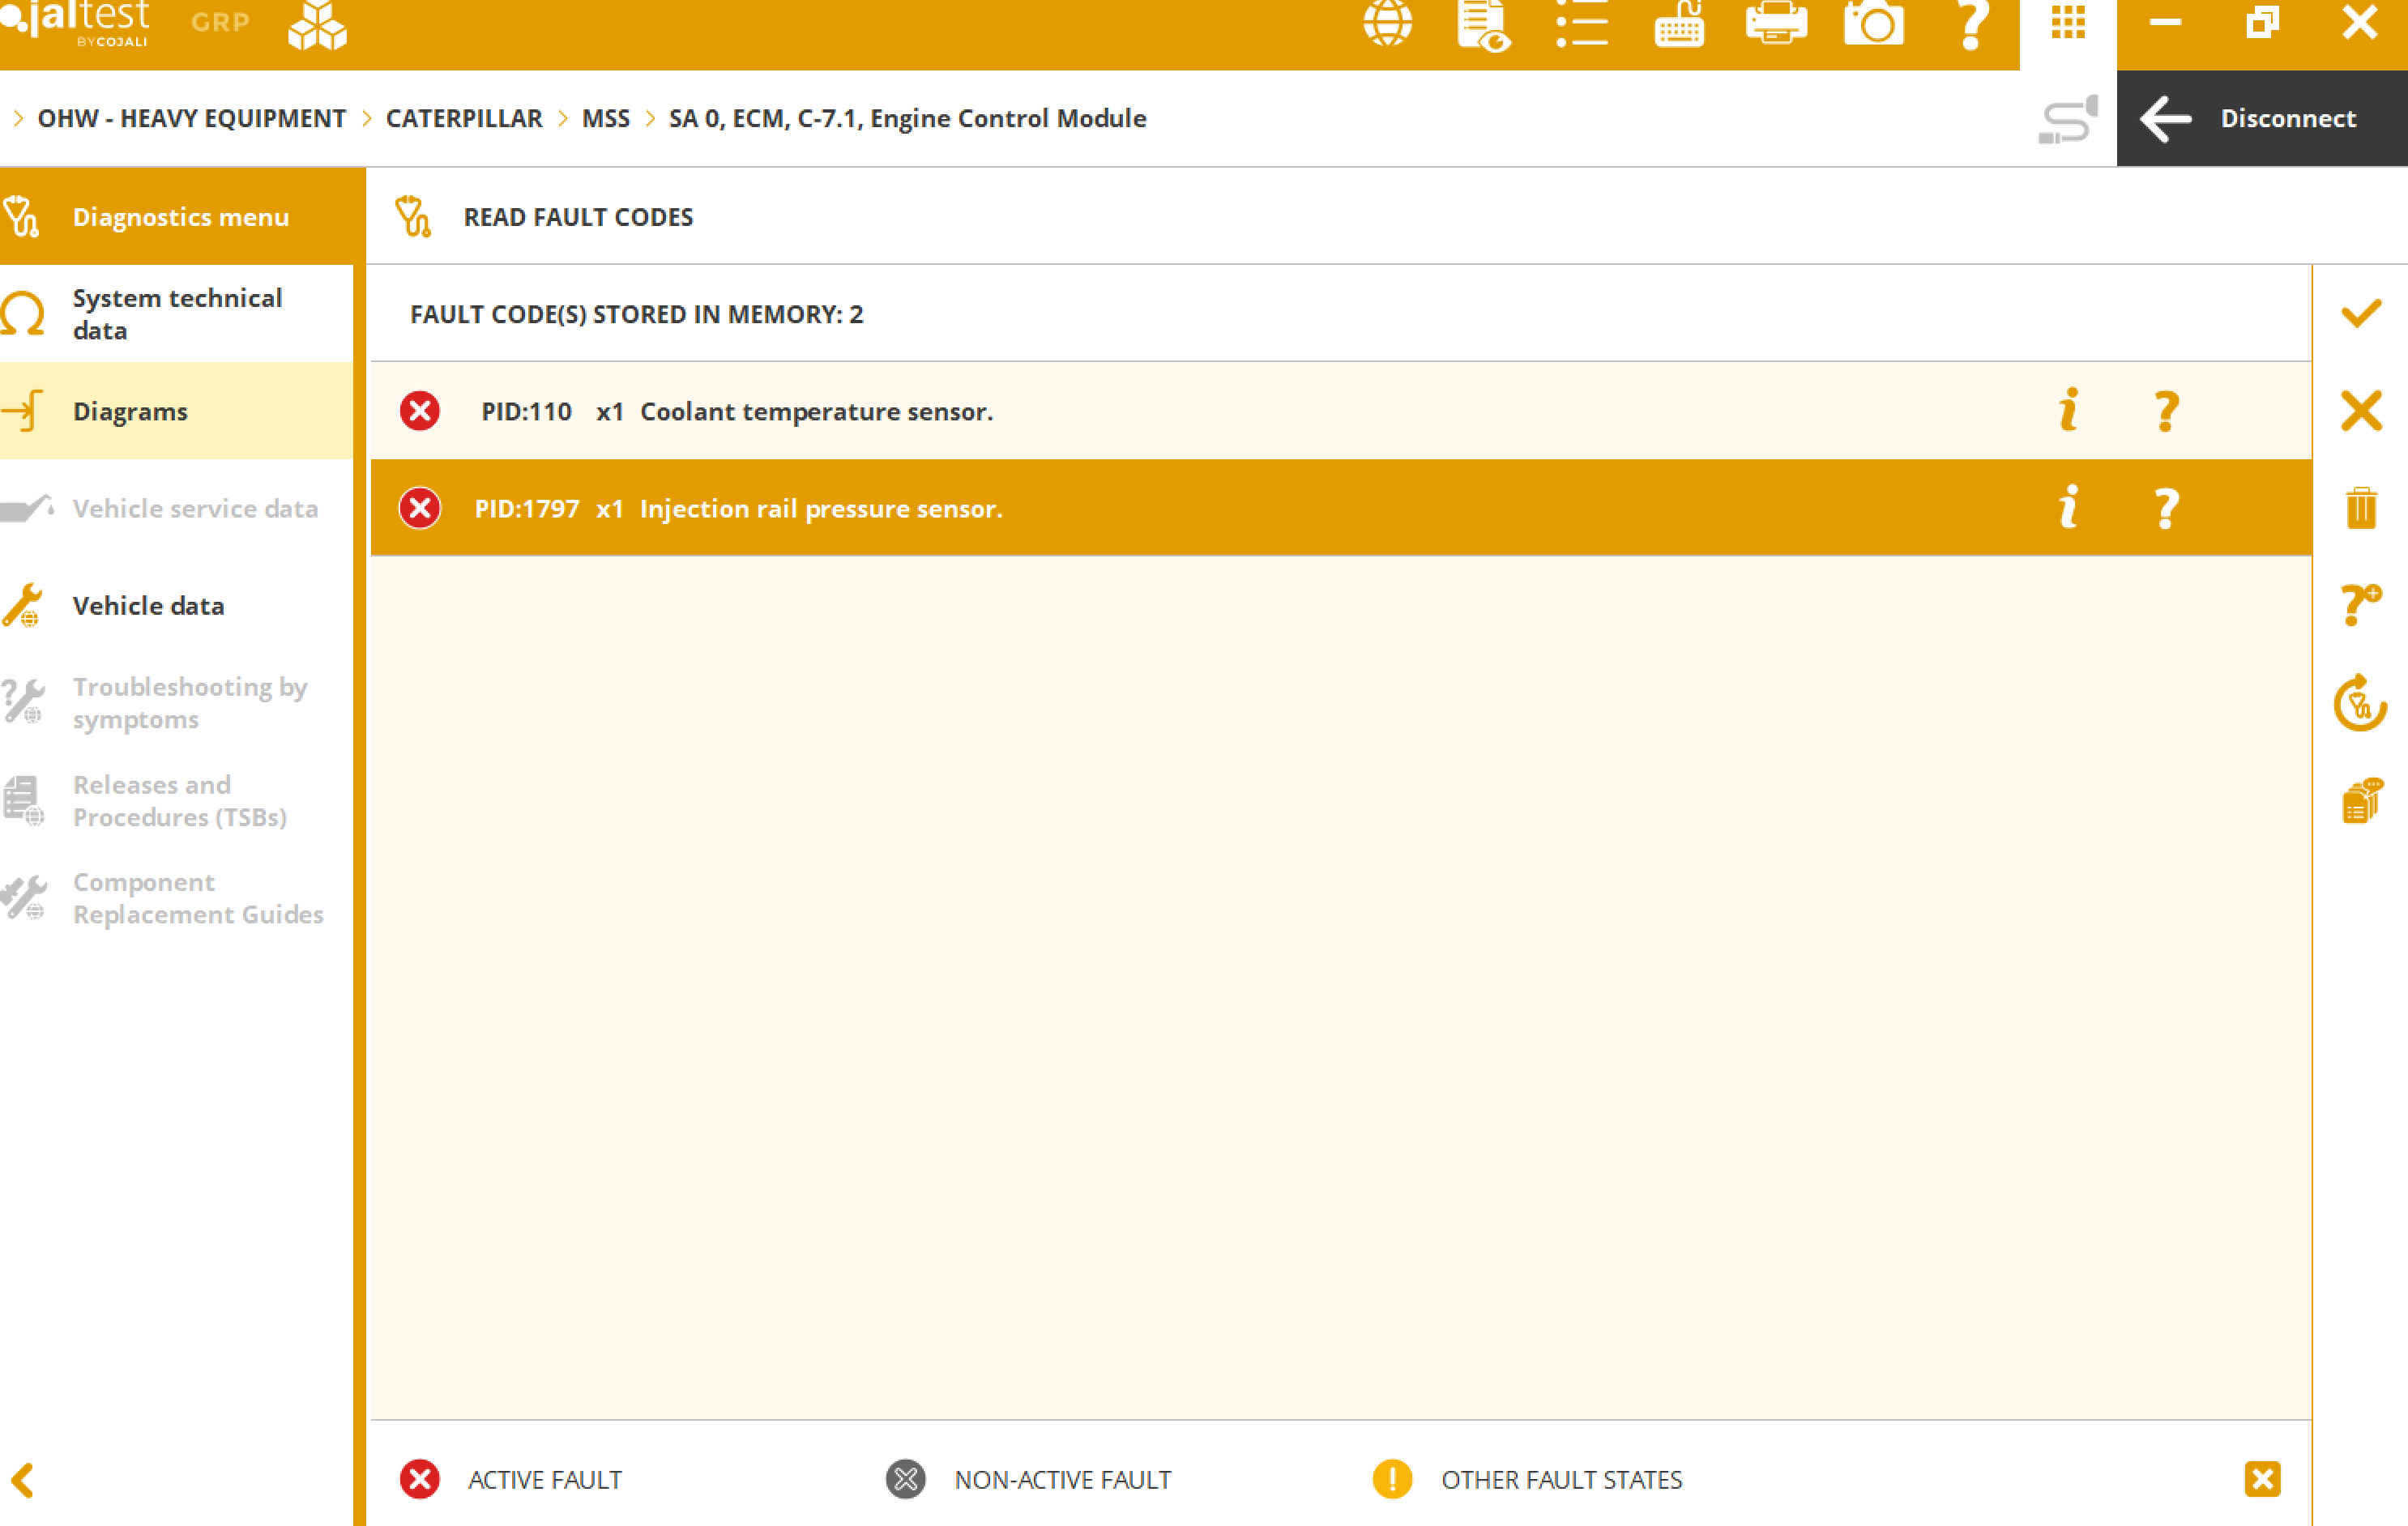Click the connection cable status icon

2068,119
